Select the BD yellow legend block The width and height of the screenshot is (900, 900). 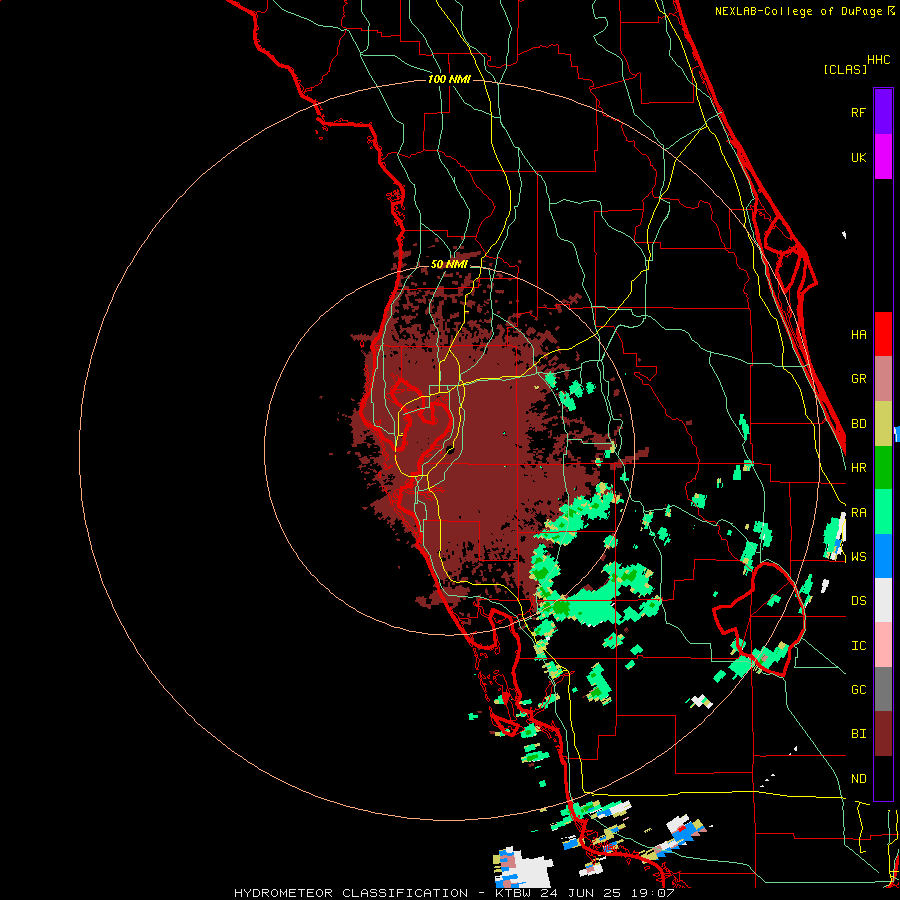[x=883, y=423]
